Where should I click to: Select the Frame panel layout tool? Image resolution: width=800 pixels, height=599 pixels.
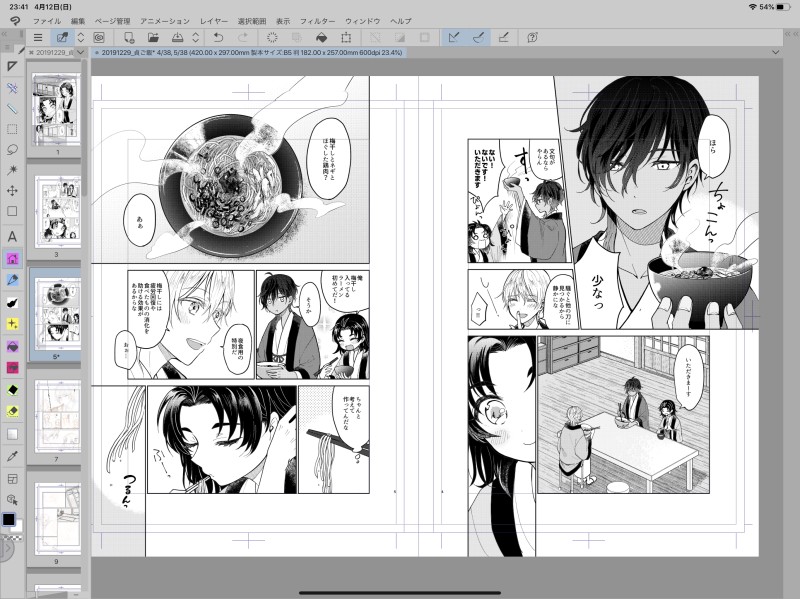pyautogui.click(x=12, y=479)
